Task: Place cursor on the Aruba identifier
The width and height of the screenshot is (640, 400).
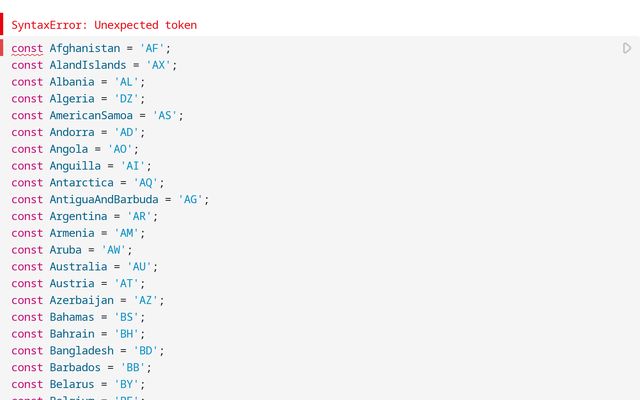Action: (x=66, y=249)
